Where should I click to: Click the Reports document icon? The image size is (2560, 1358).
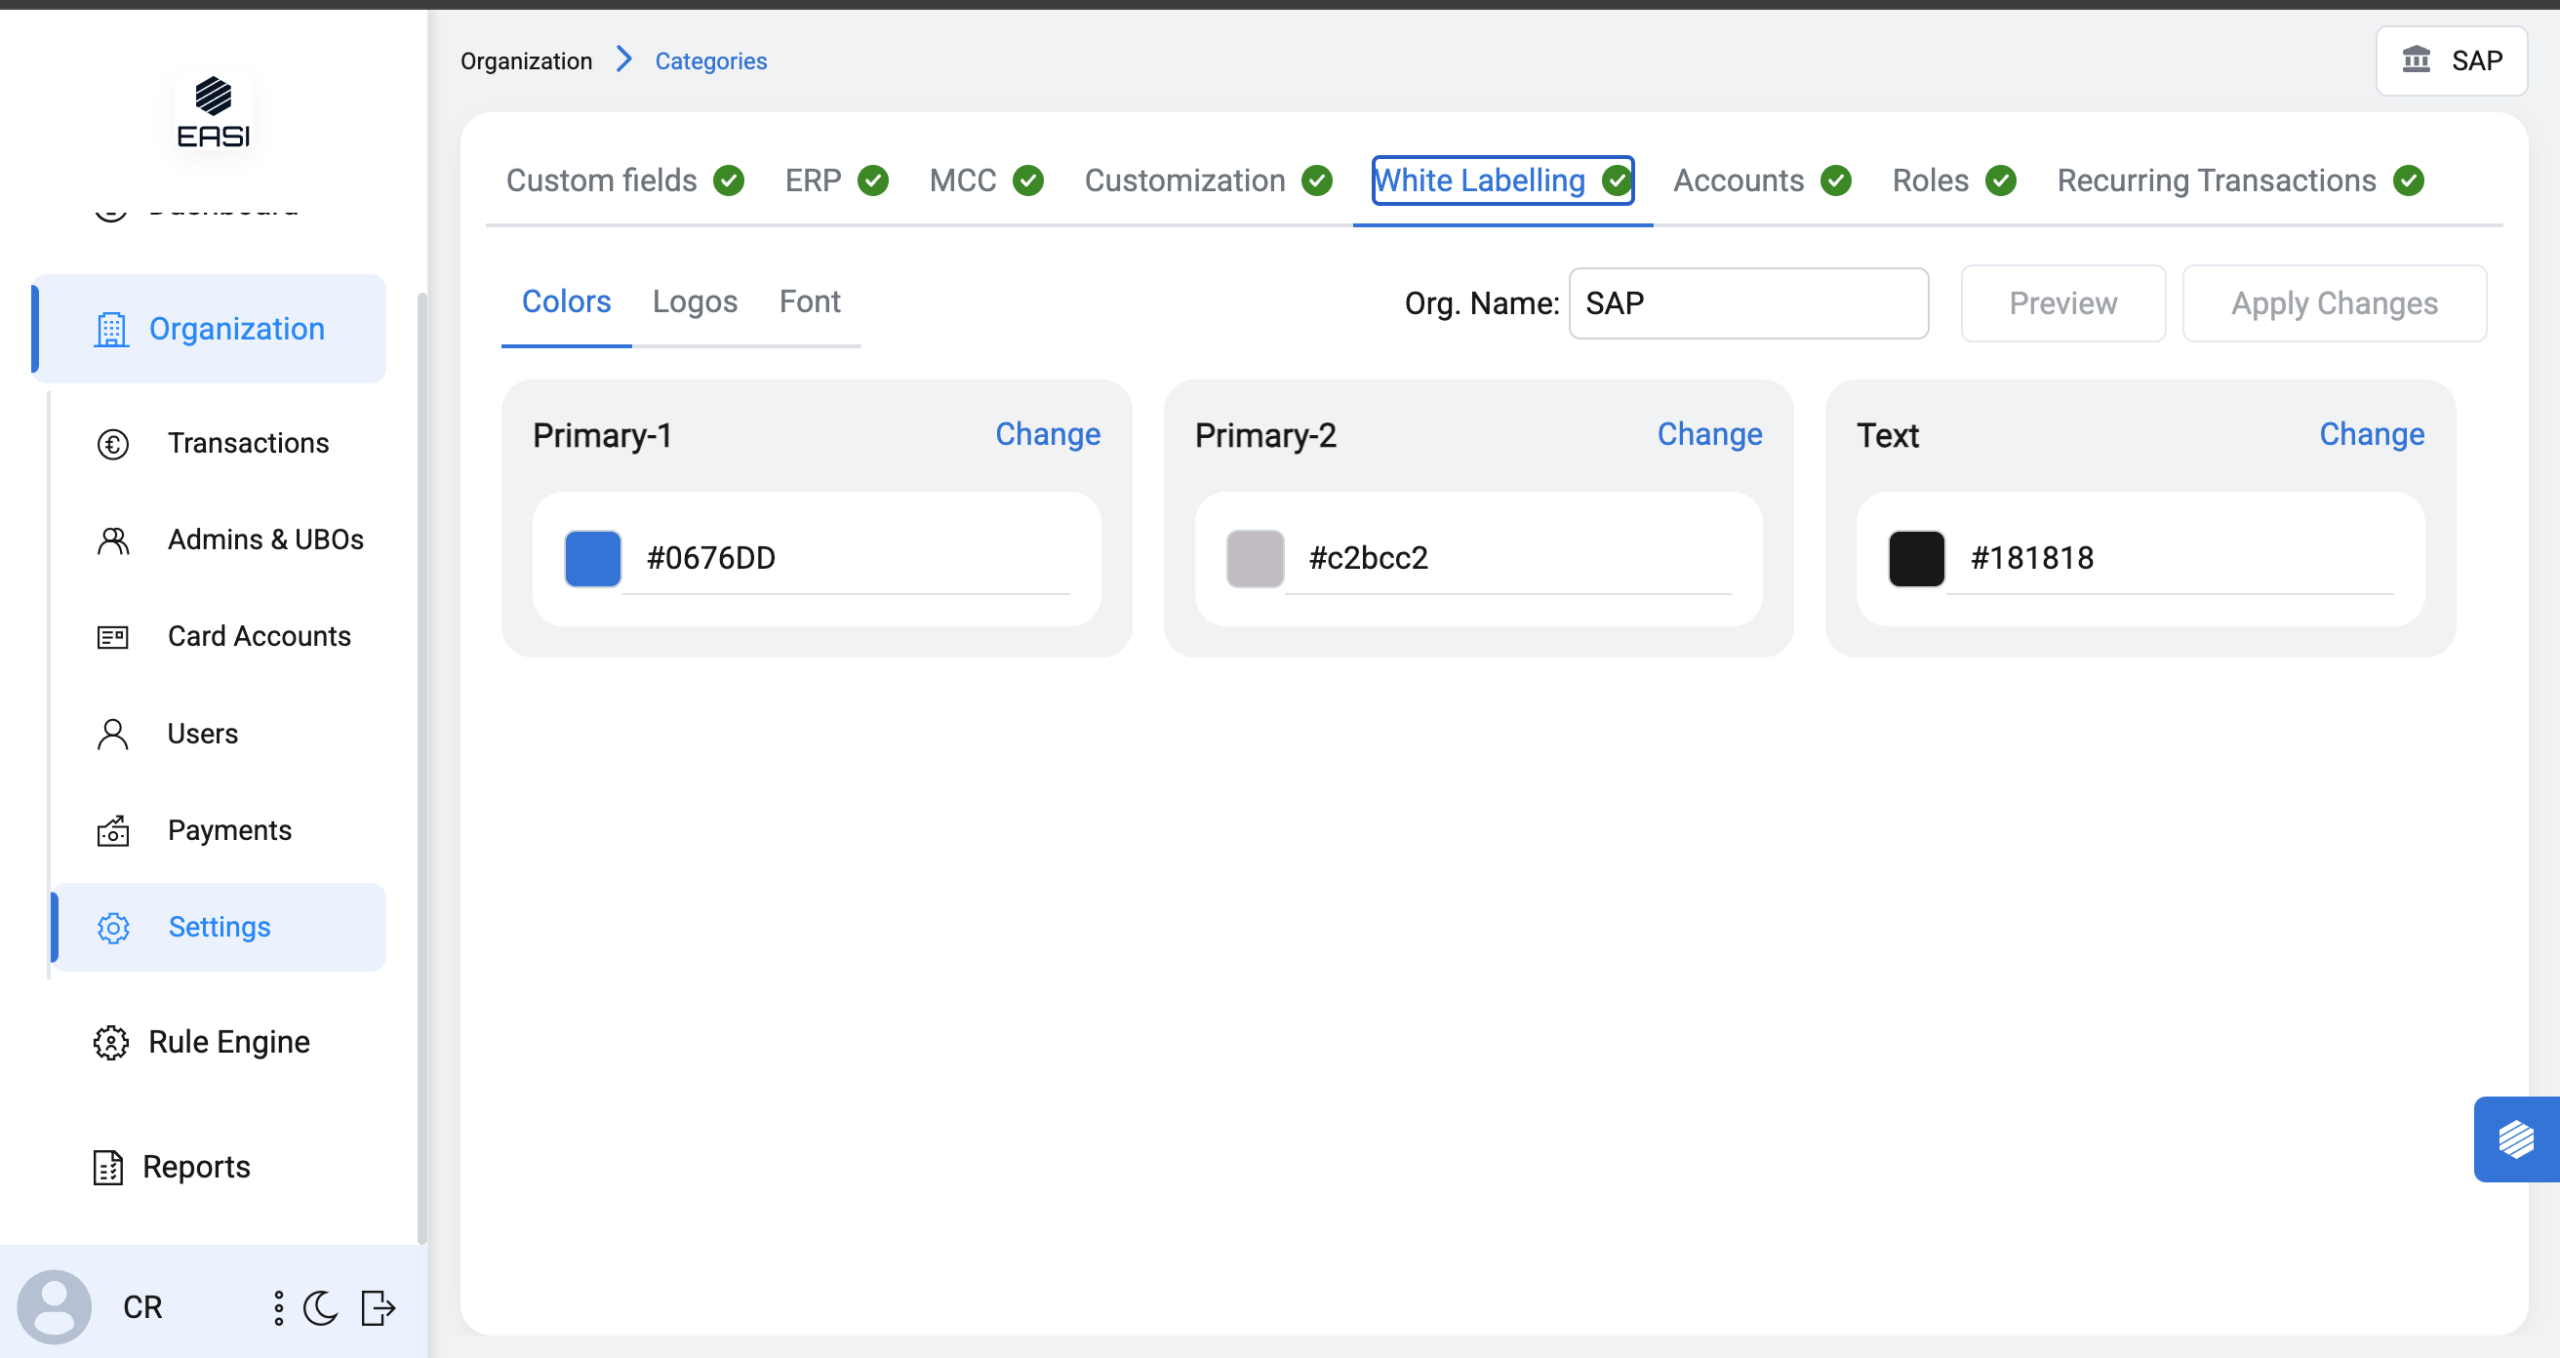pos(108,1167)
